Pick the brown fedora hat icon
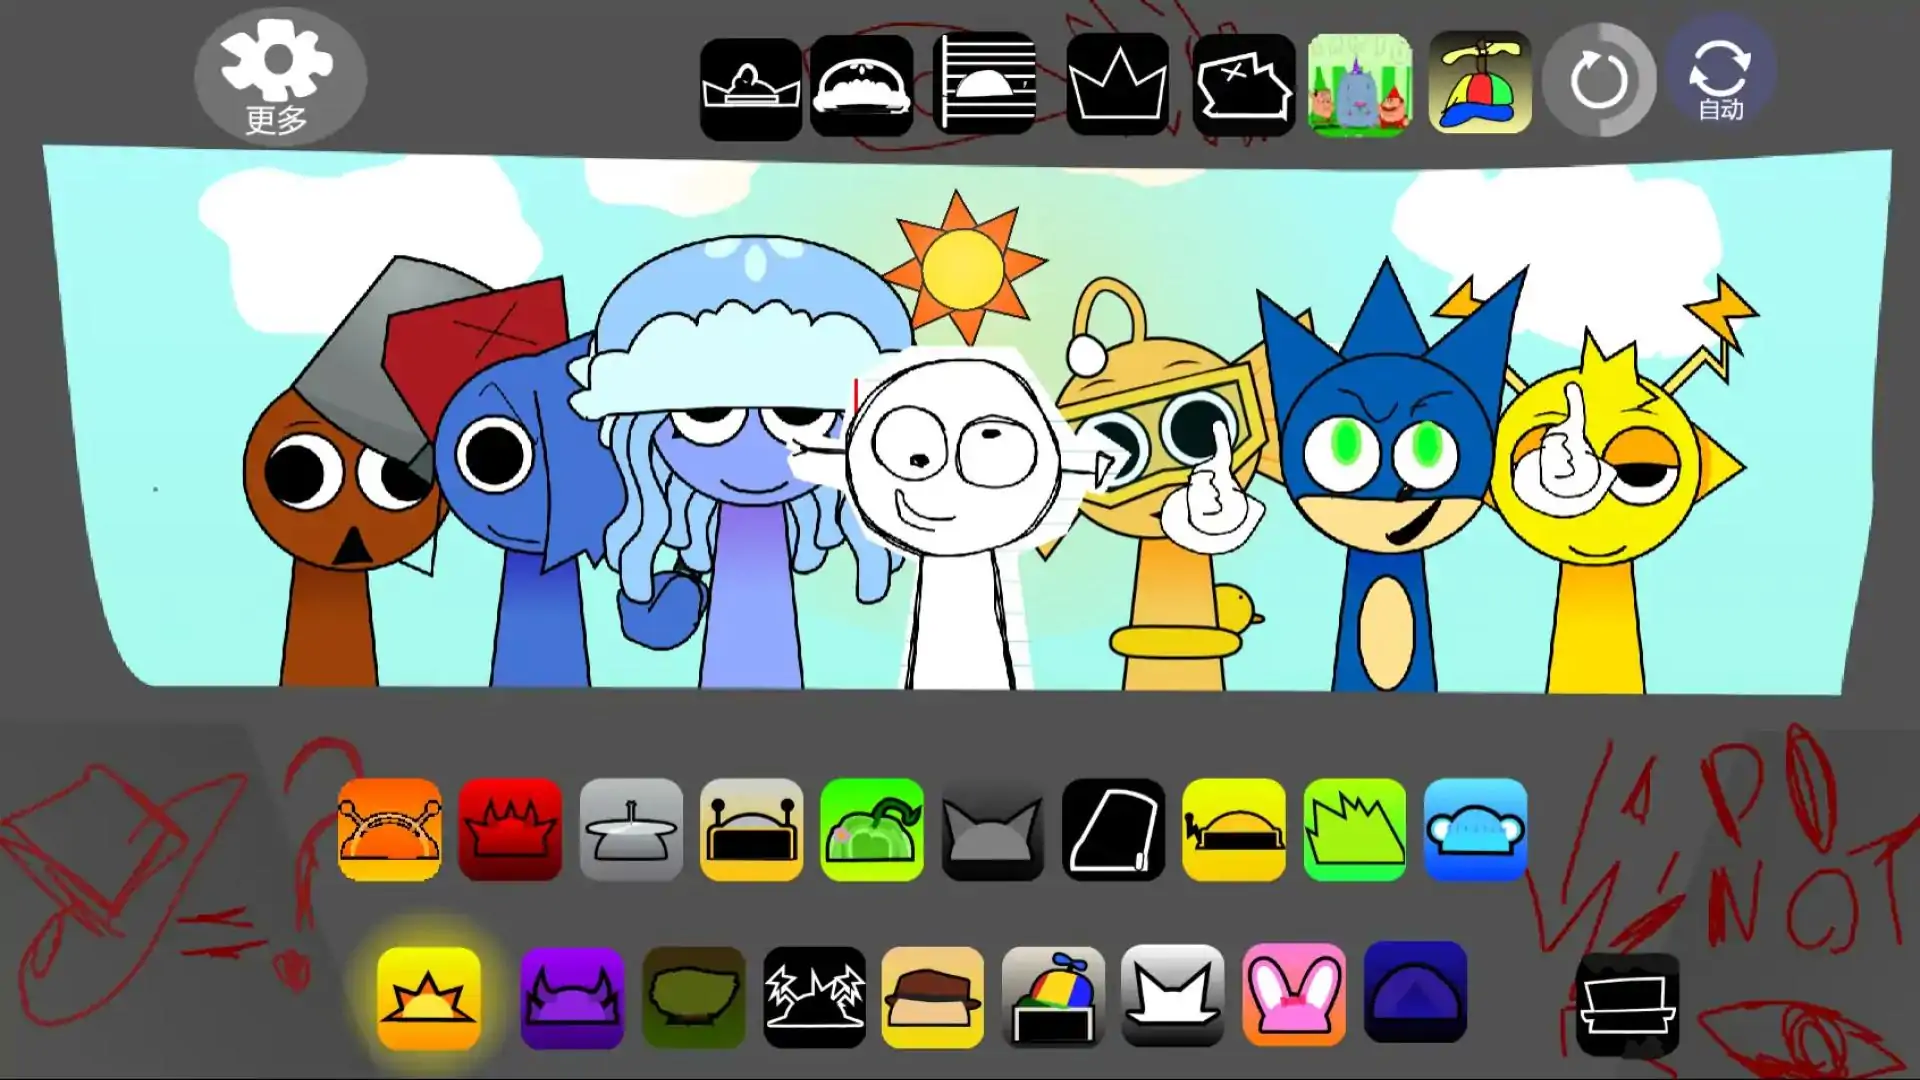 click(933, 997)
